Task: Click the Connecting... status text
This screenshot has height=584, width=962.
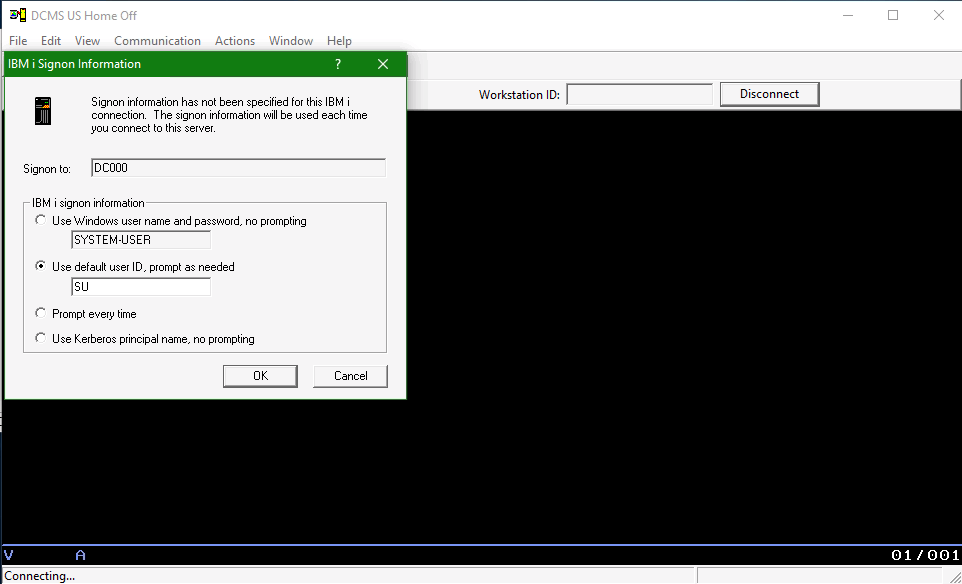Action: pos(39,576)
